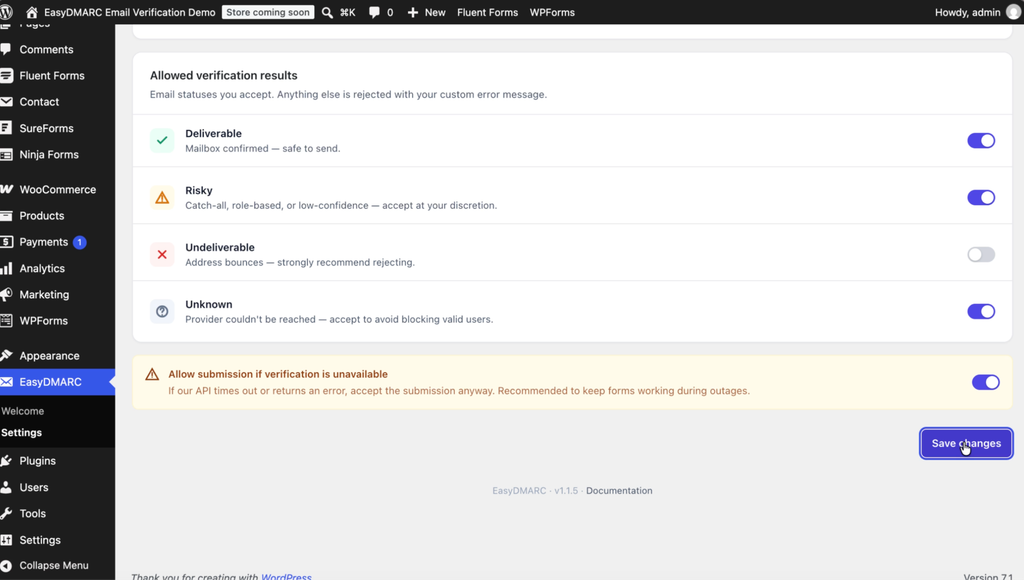Disable the Deliverable toggle
This screenshot has width=1024, height=580.
(x=981, y=140)
